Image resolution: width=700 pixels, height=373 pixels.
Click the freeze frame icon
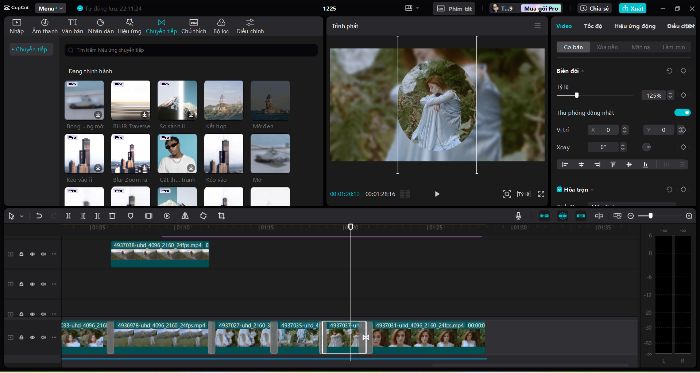[148, 216]
